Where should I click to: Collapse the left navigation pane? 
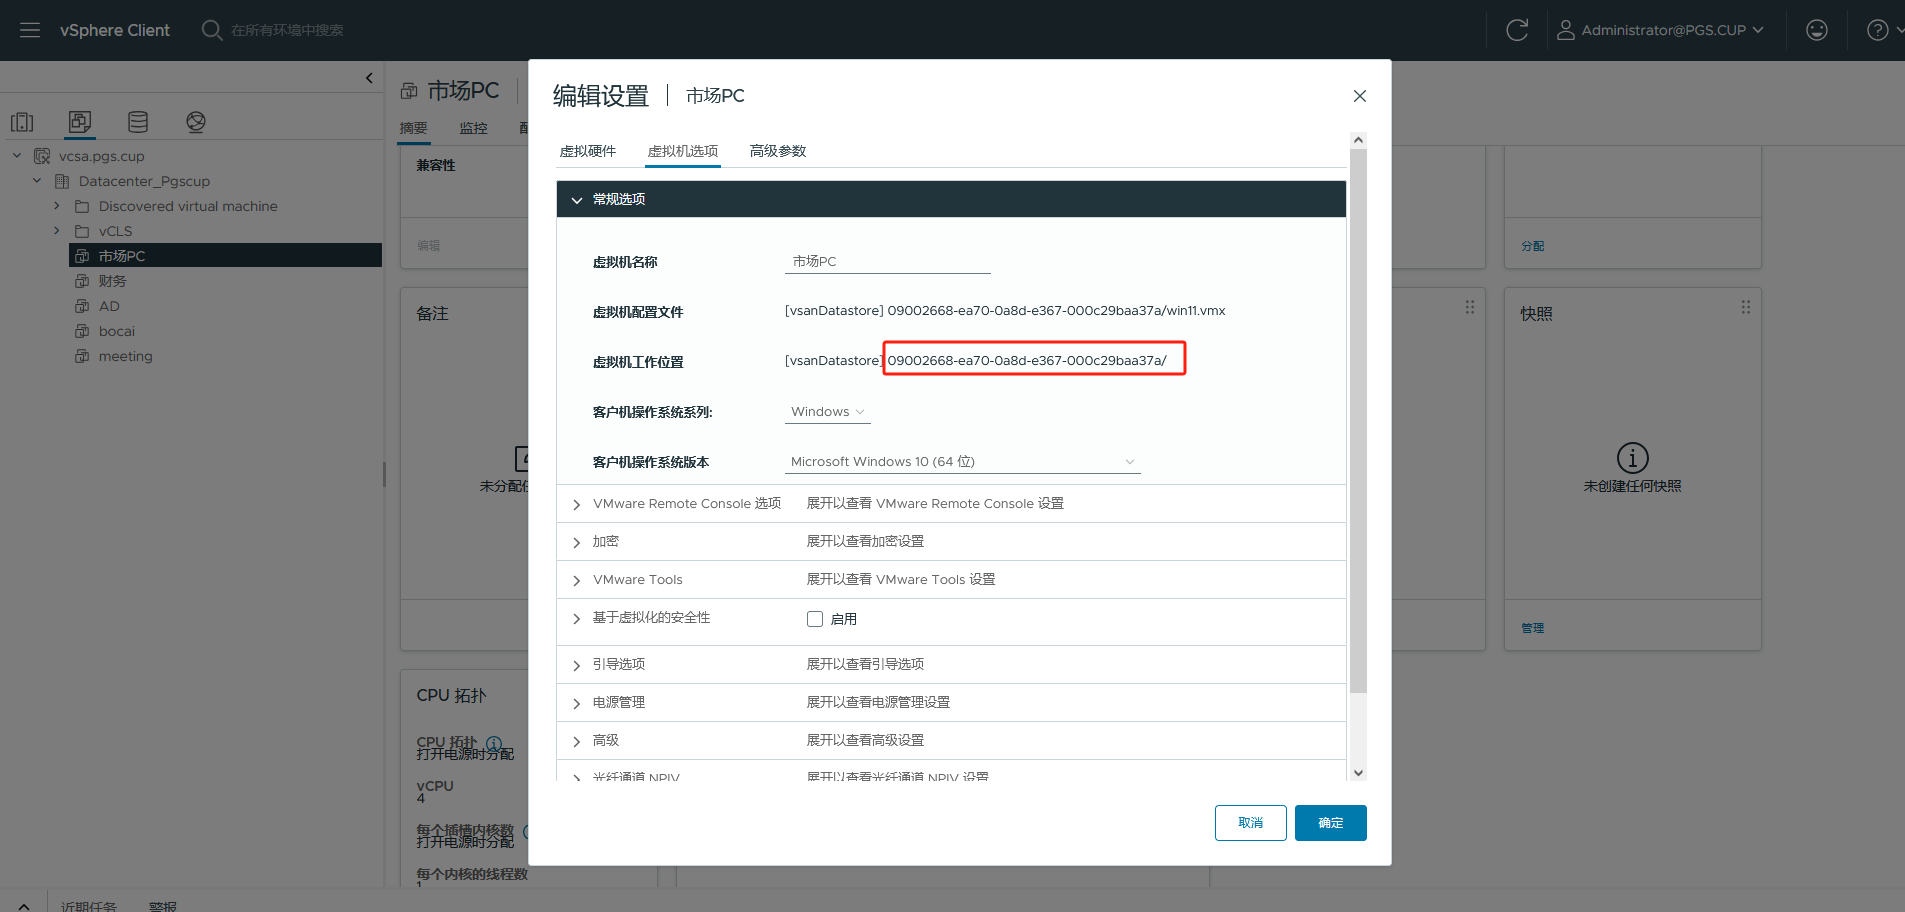point(369,77)
